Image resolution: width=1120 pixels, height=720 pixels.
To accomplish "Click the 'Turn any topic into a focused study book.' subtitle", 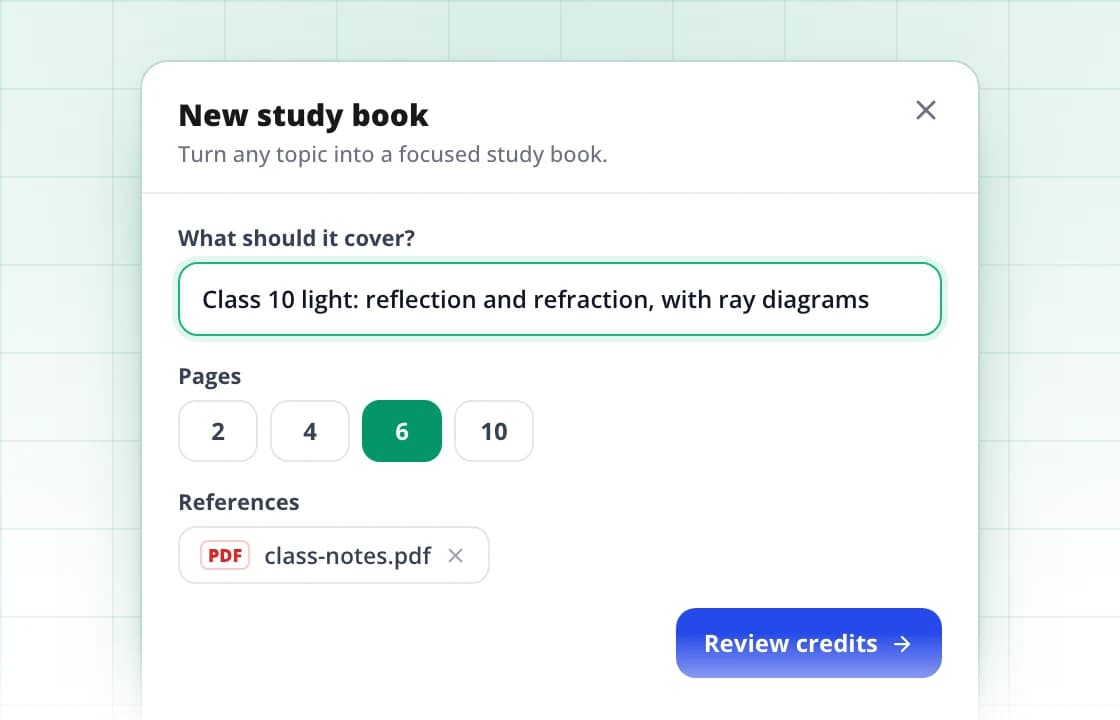I will click(393, 154).
